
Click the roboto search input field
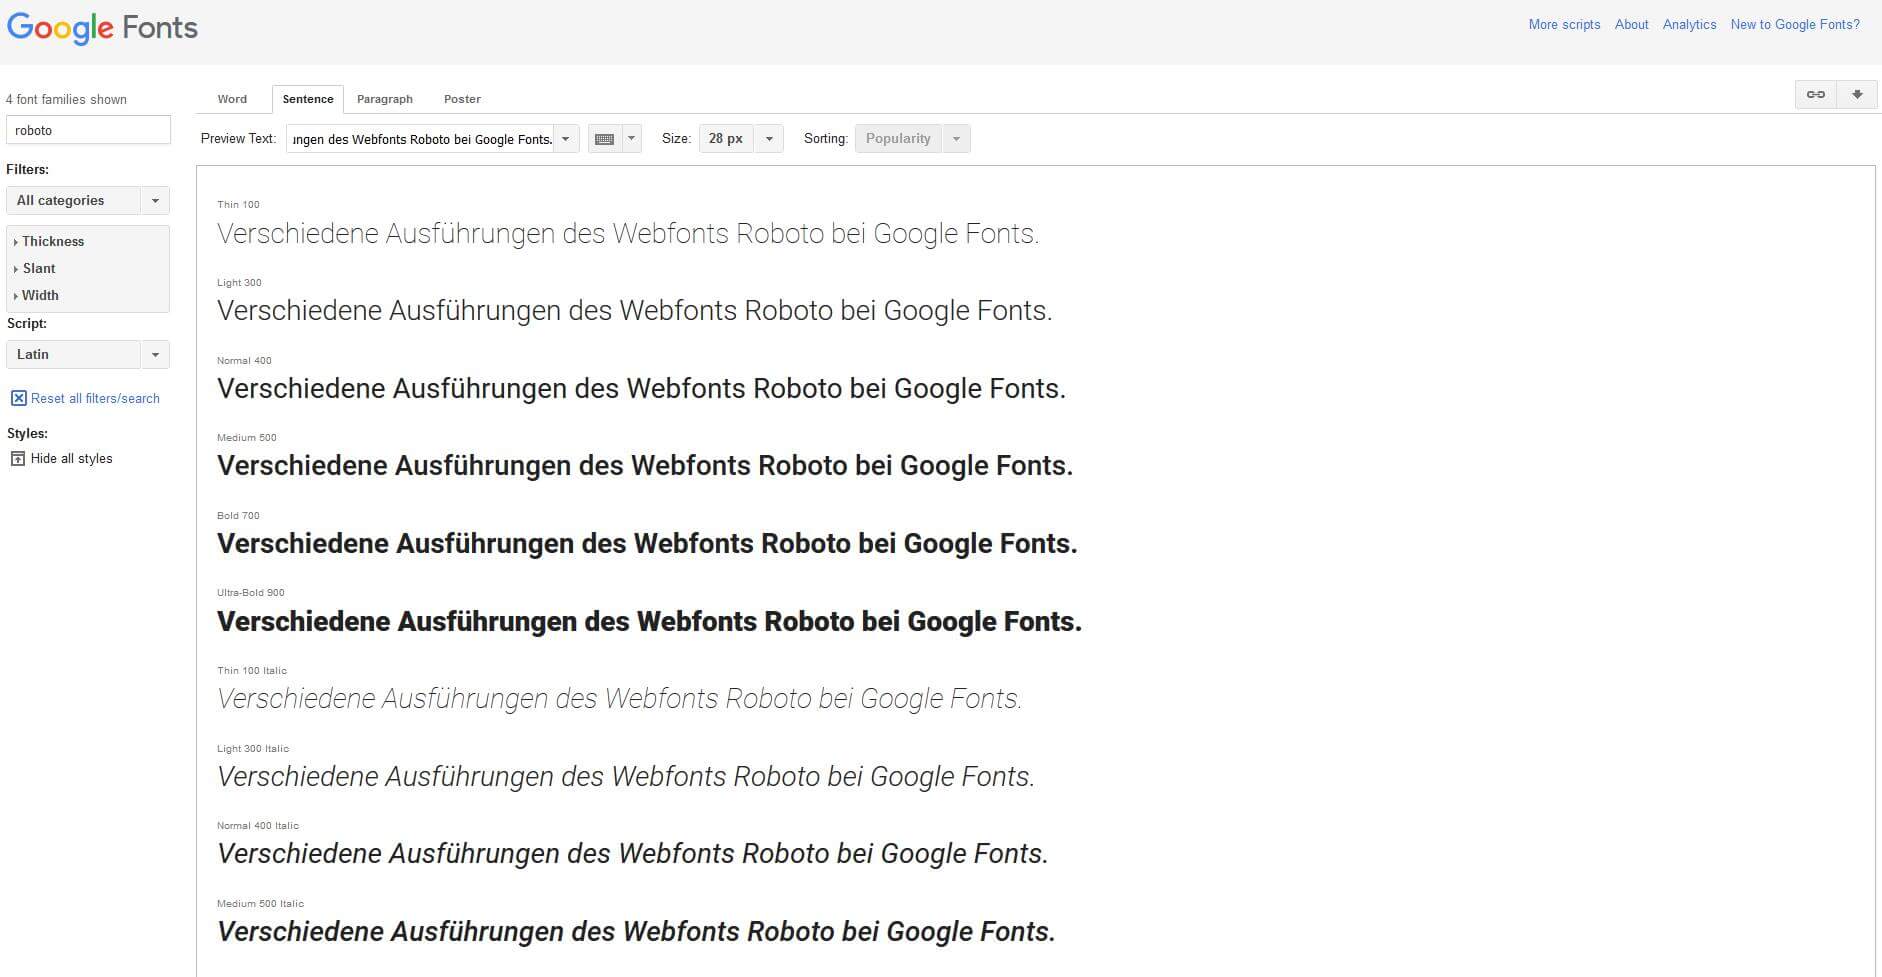88,130
